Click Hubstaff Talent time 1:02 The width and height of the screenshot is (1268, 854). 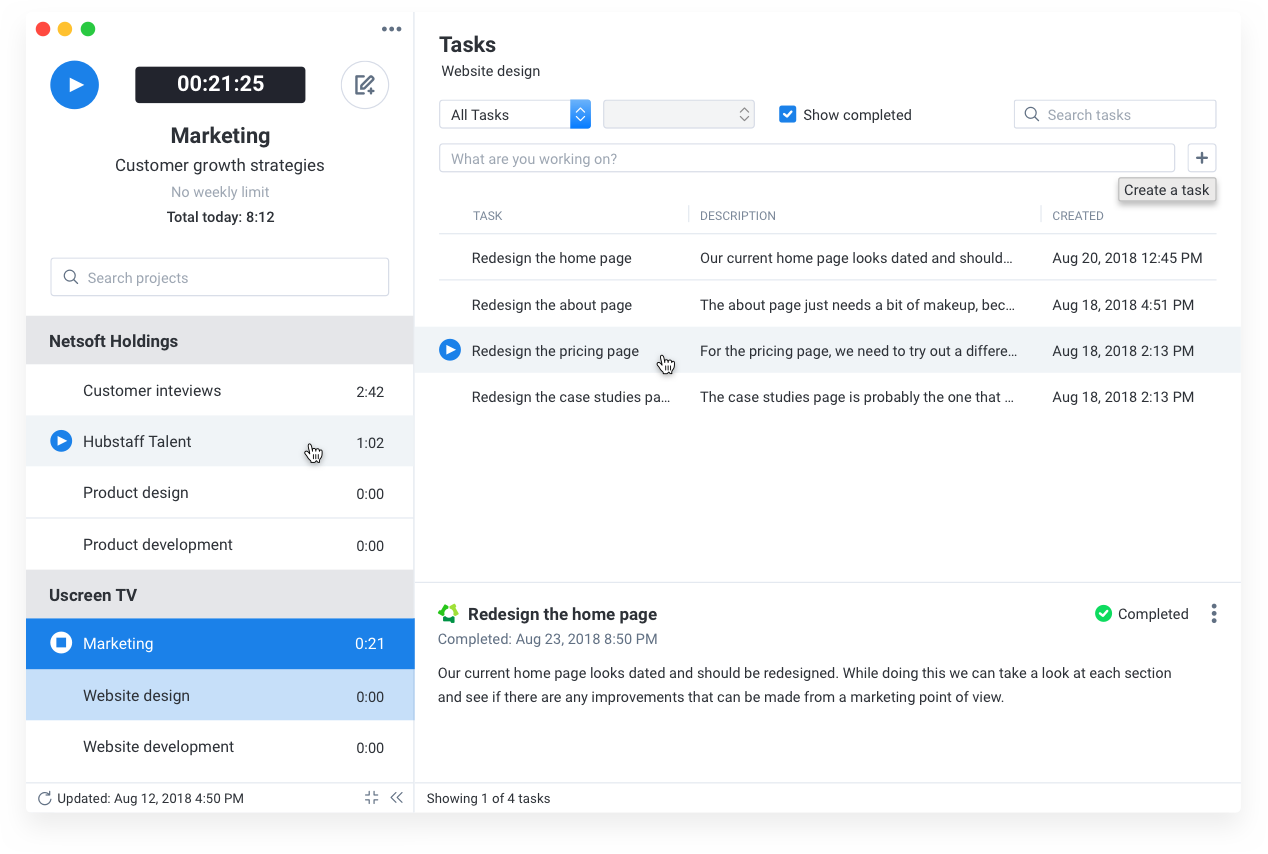tap(370, 443)
